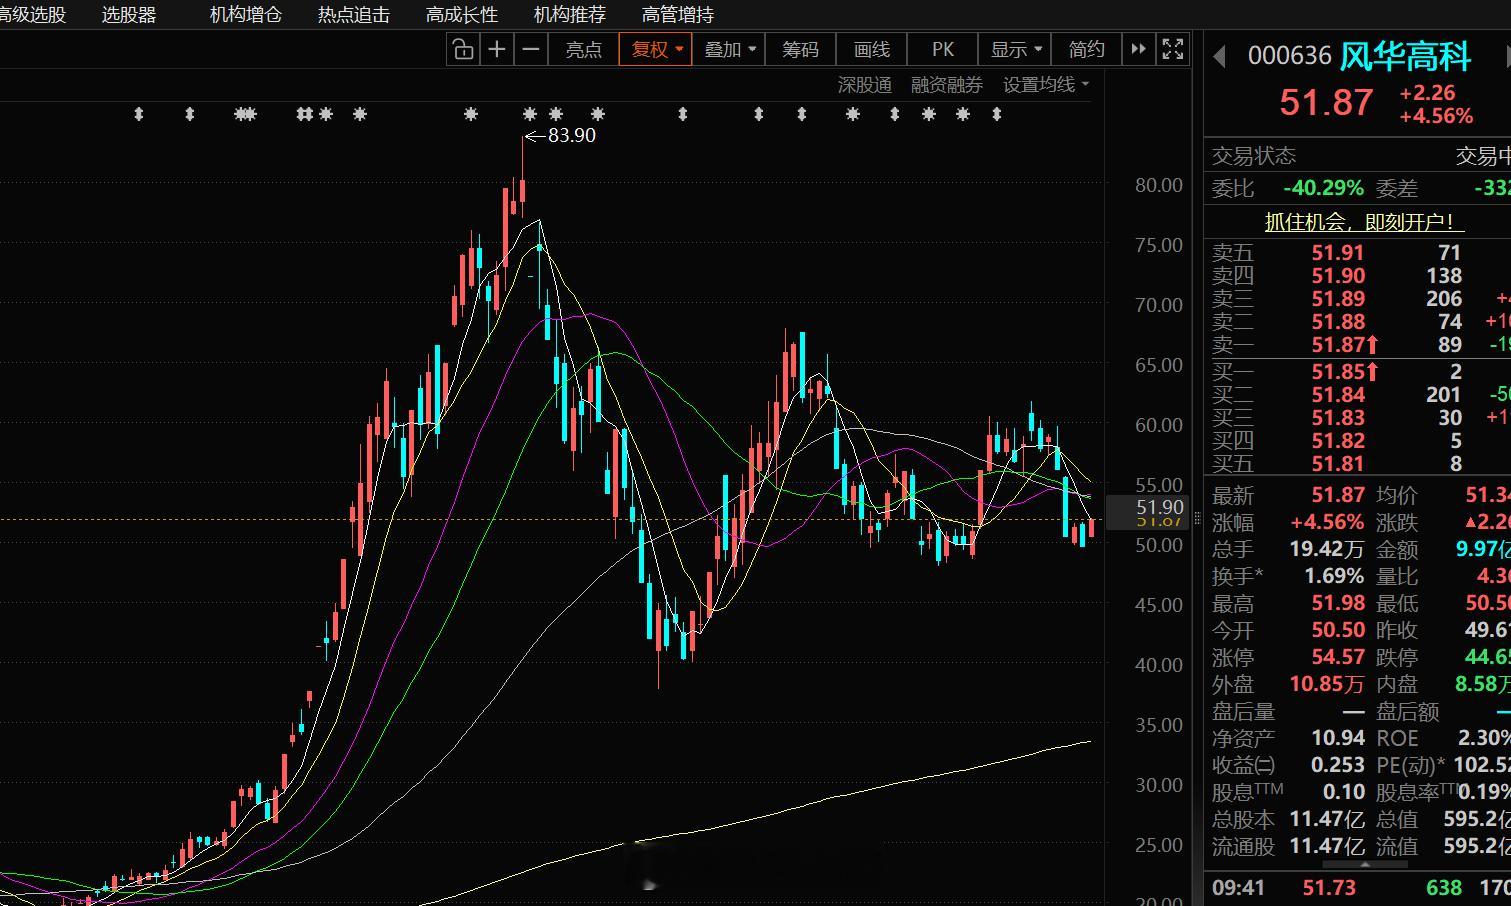
Task: Open the 机构增仓 menu
Action: [246, 15]
